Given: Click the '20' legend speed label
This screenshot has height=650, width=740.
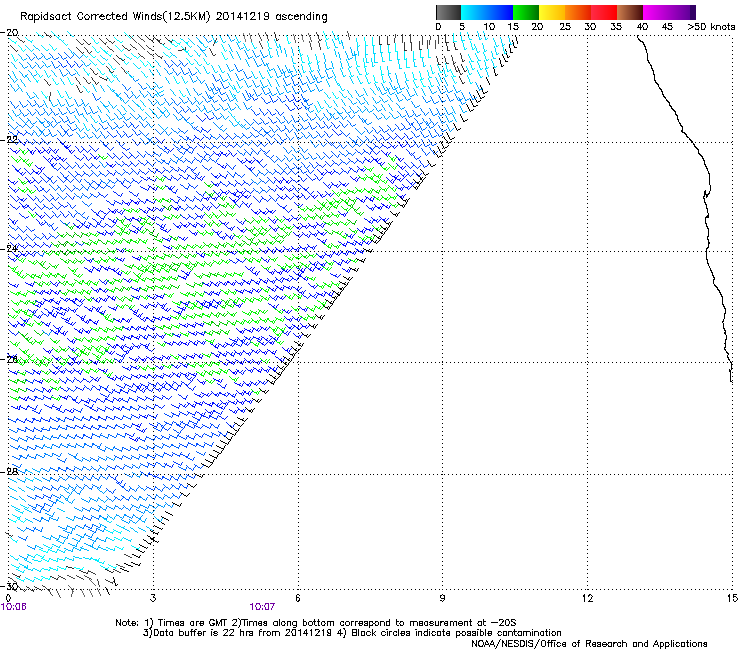Looking at the screenshot, I should click(537, 27).
